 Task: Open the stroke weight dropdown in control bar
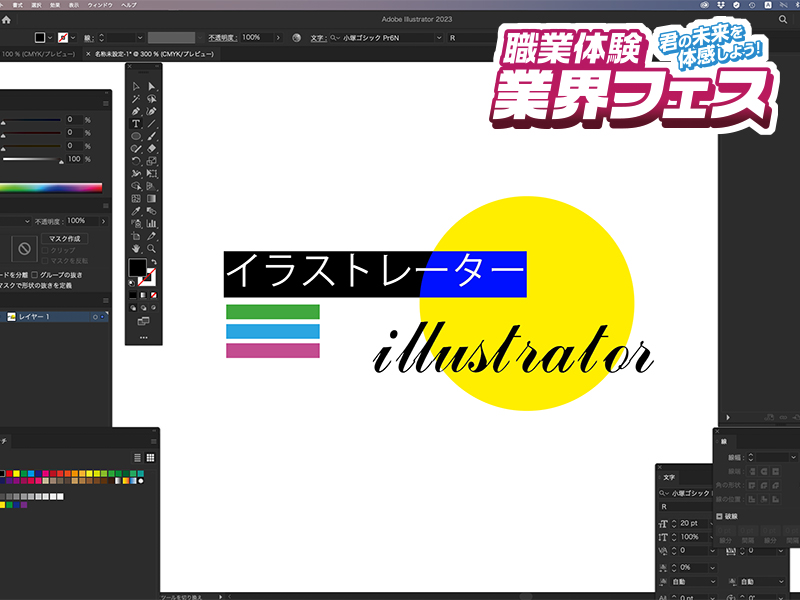coord(140,38)
